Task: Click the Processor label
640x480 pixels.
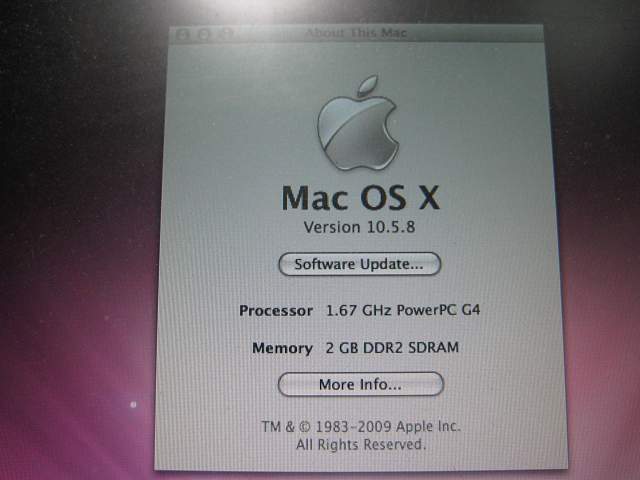Action: pyautogui.click(x=276, y=311)
